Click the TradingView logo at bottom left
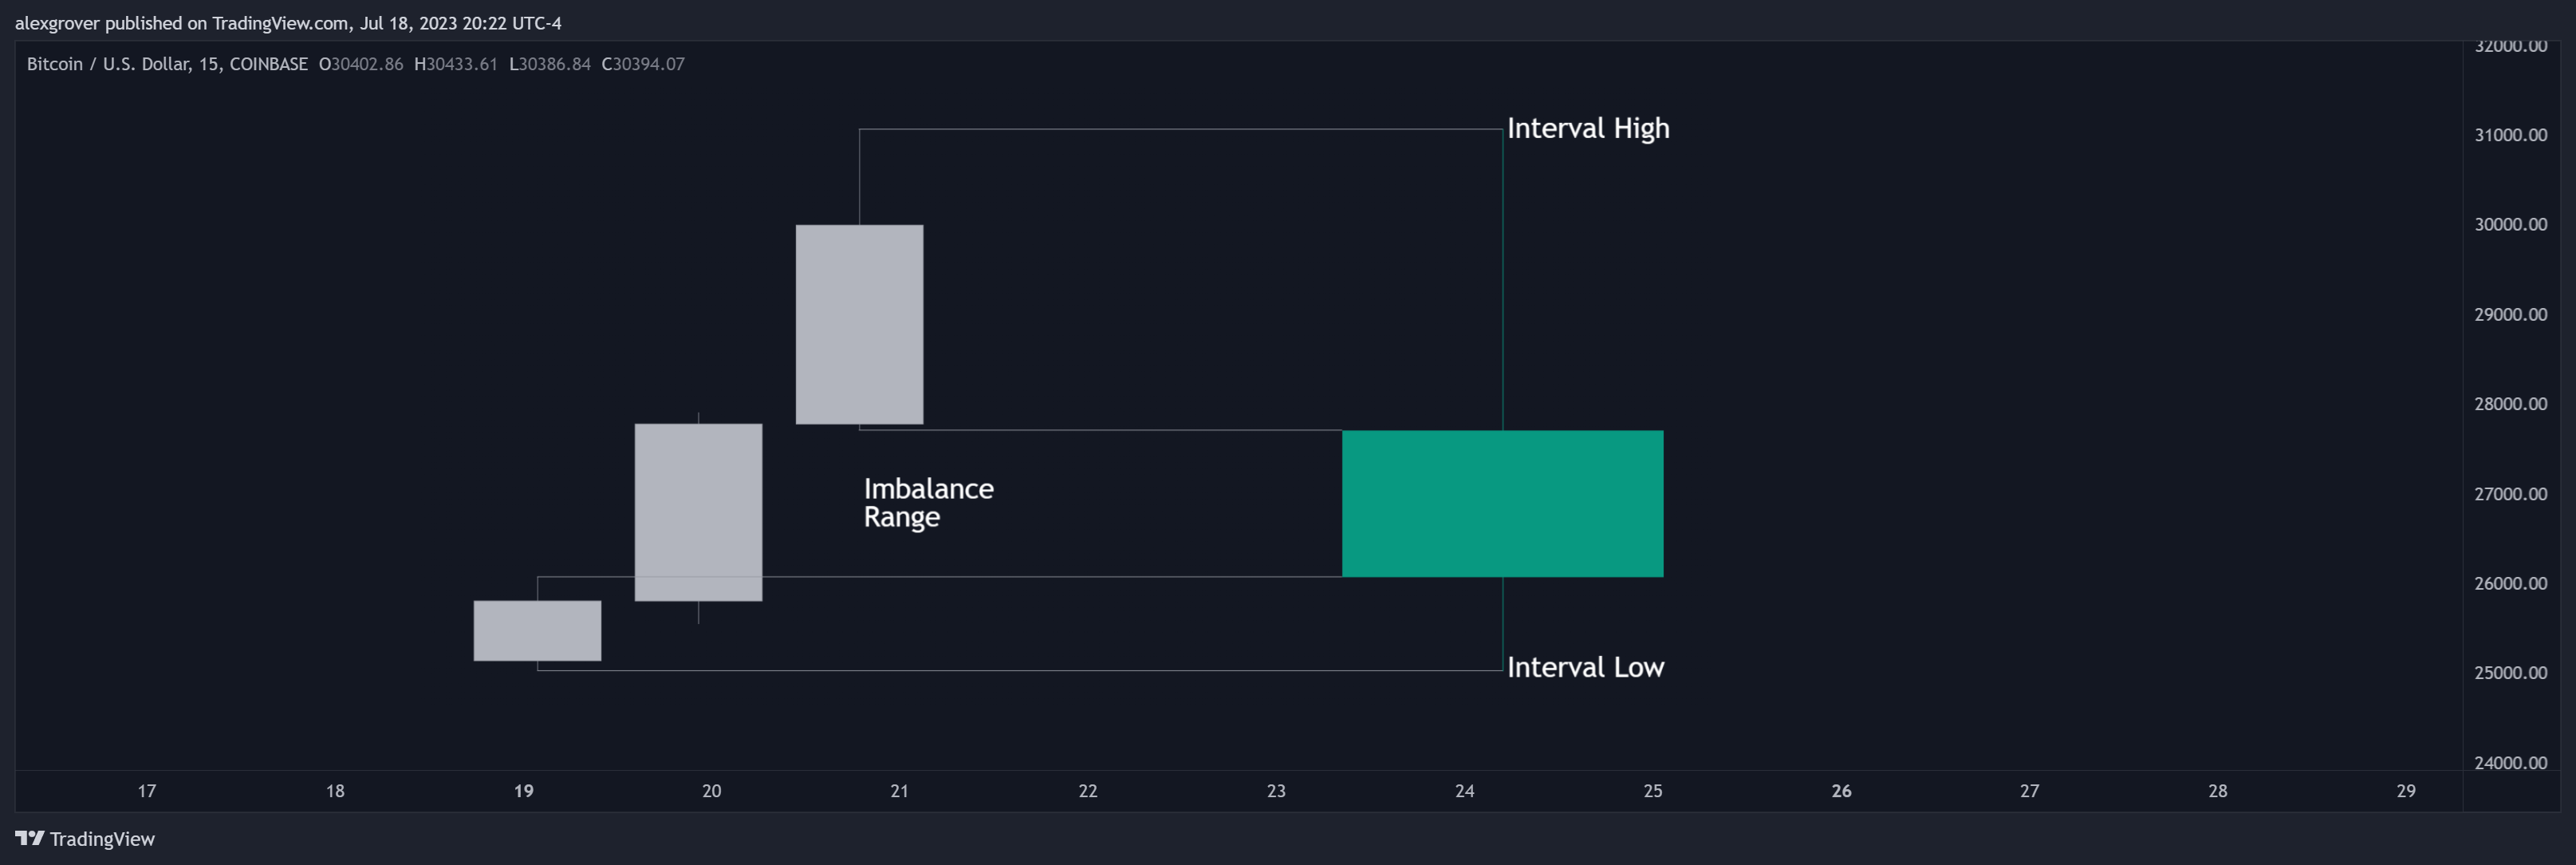The image size is (2576, 865). pos(85,839)
